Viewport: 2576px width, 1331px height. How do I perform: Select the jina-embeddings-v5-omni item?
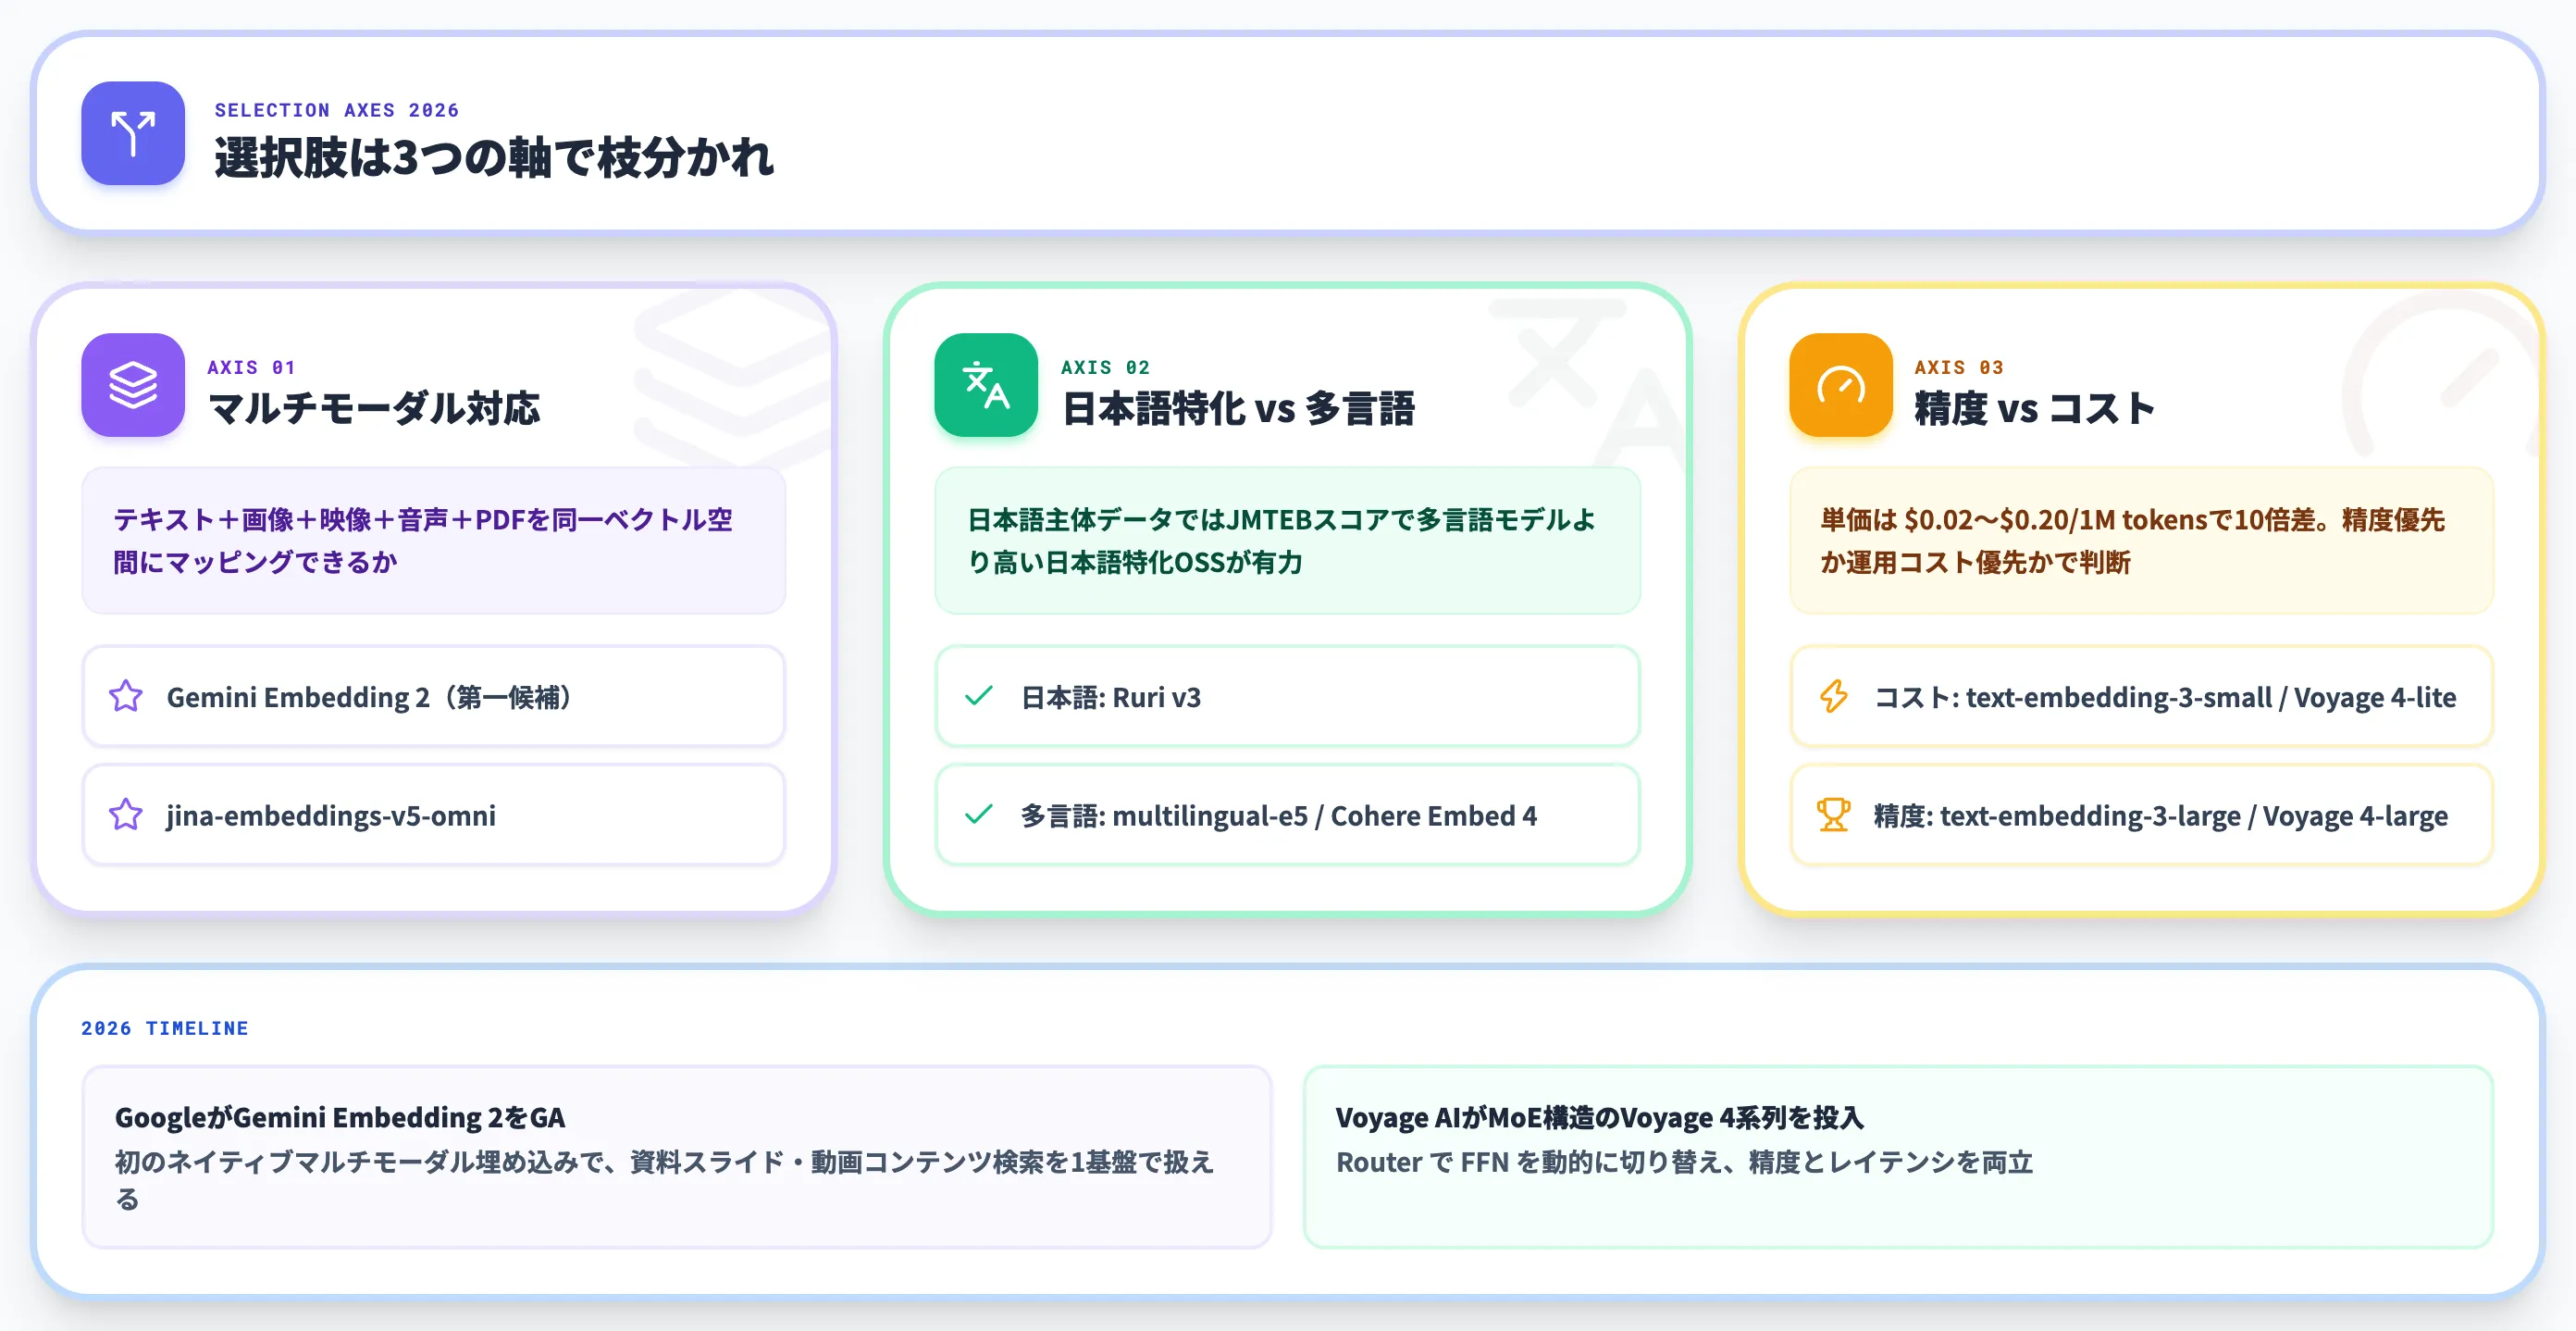point(434,815)
